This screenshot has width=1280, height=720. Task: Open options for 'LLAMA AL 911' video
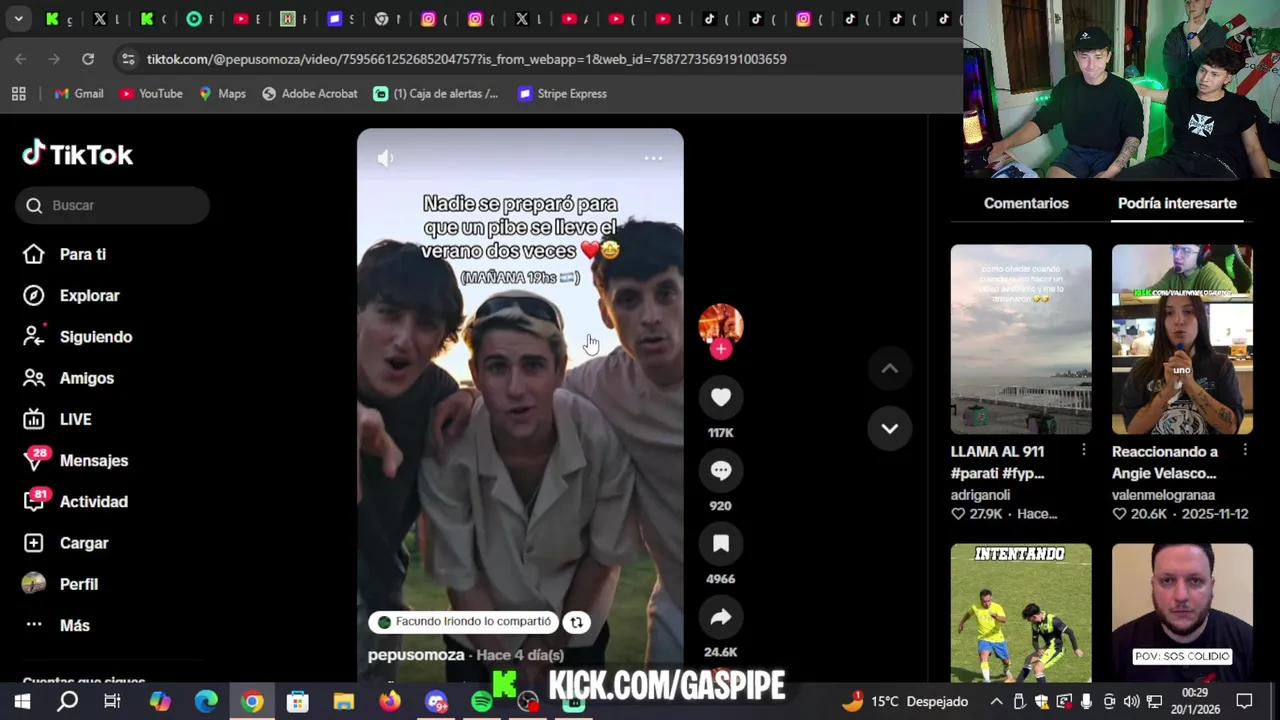coord(1083,451)
